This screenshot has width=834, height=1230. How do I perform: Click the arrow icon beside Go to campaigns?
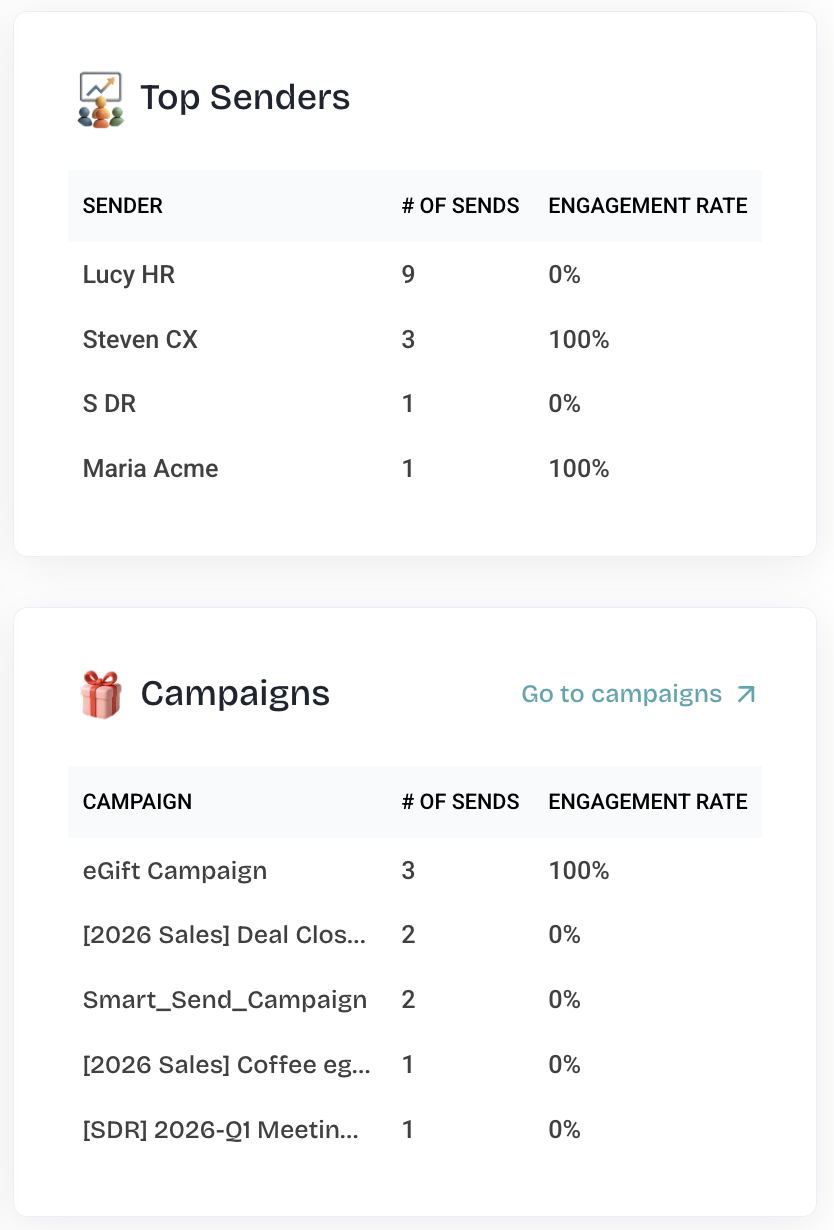coord(746,694)
